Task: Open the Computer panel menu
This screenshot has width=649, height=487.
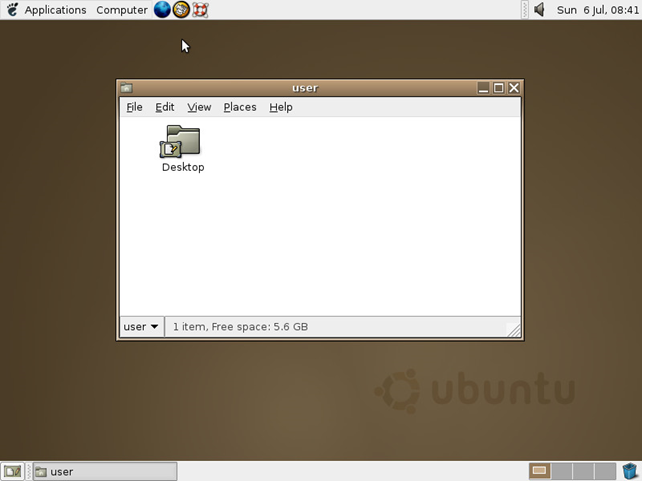Action: (121, 10)
